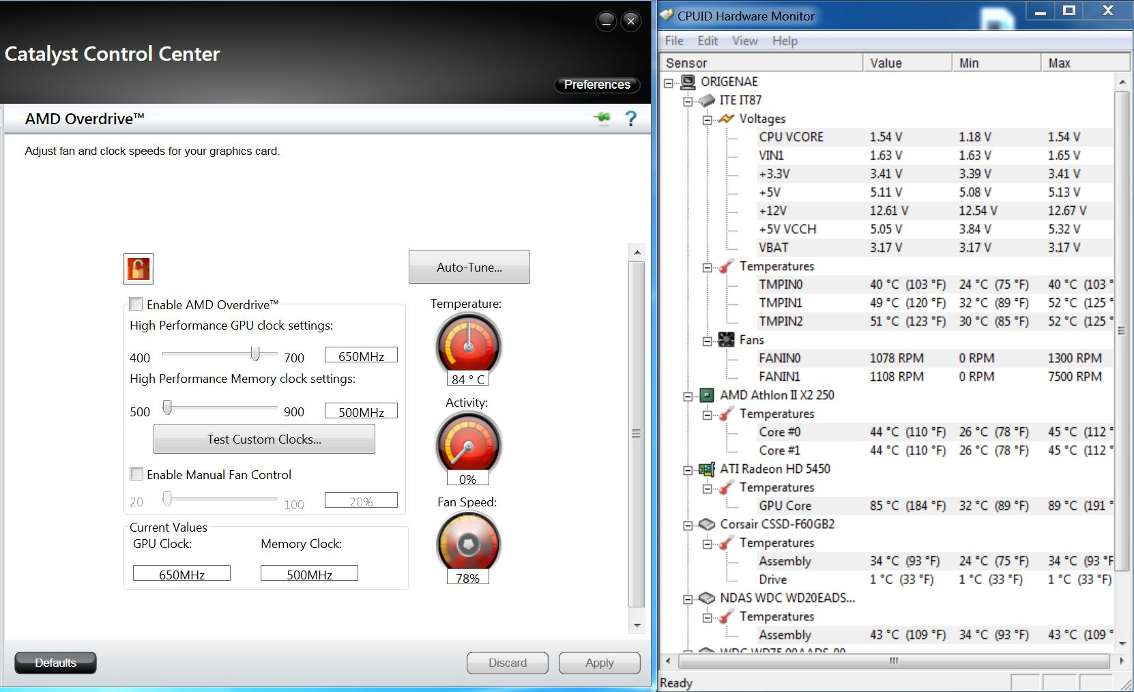Click the Temperature gauge dial

(468, 344)
